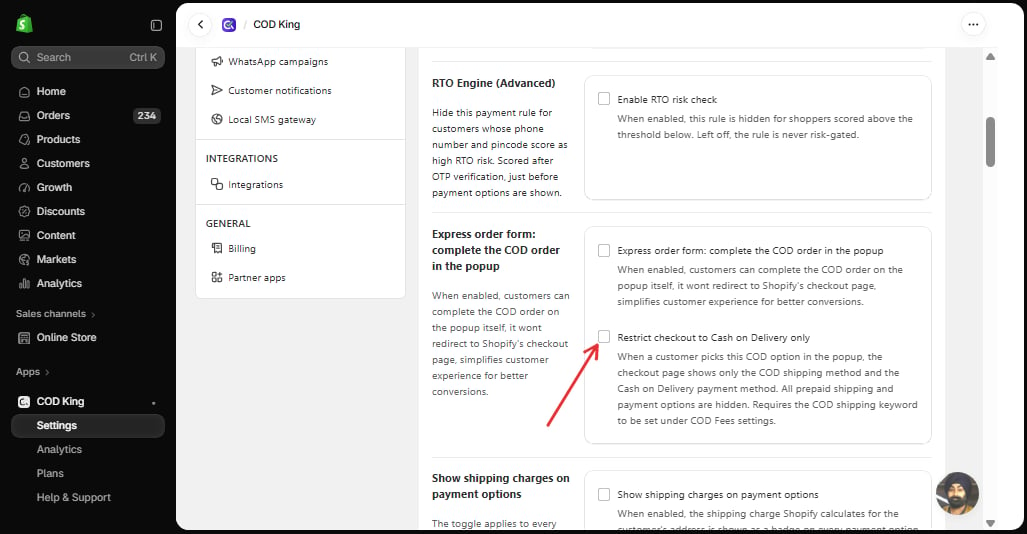Click the Search input field
This screenshot has width=1027, height=534.
point(88,58)
